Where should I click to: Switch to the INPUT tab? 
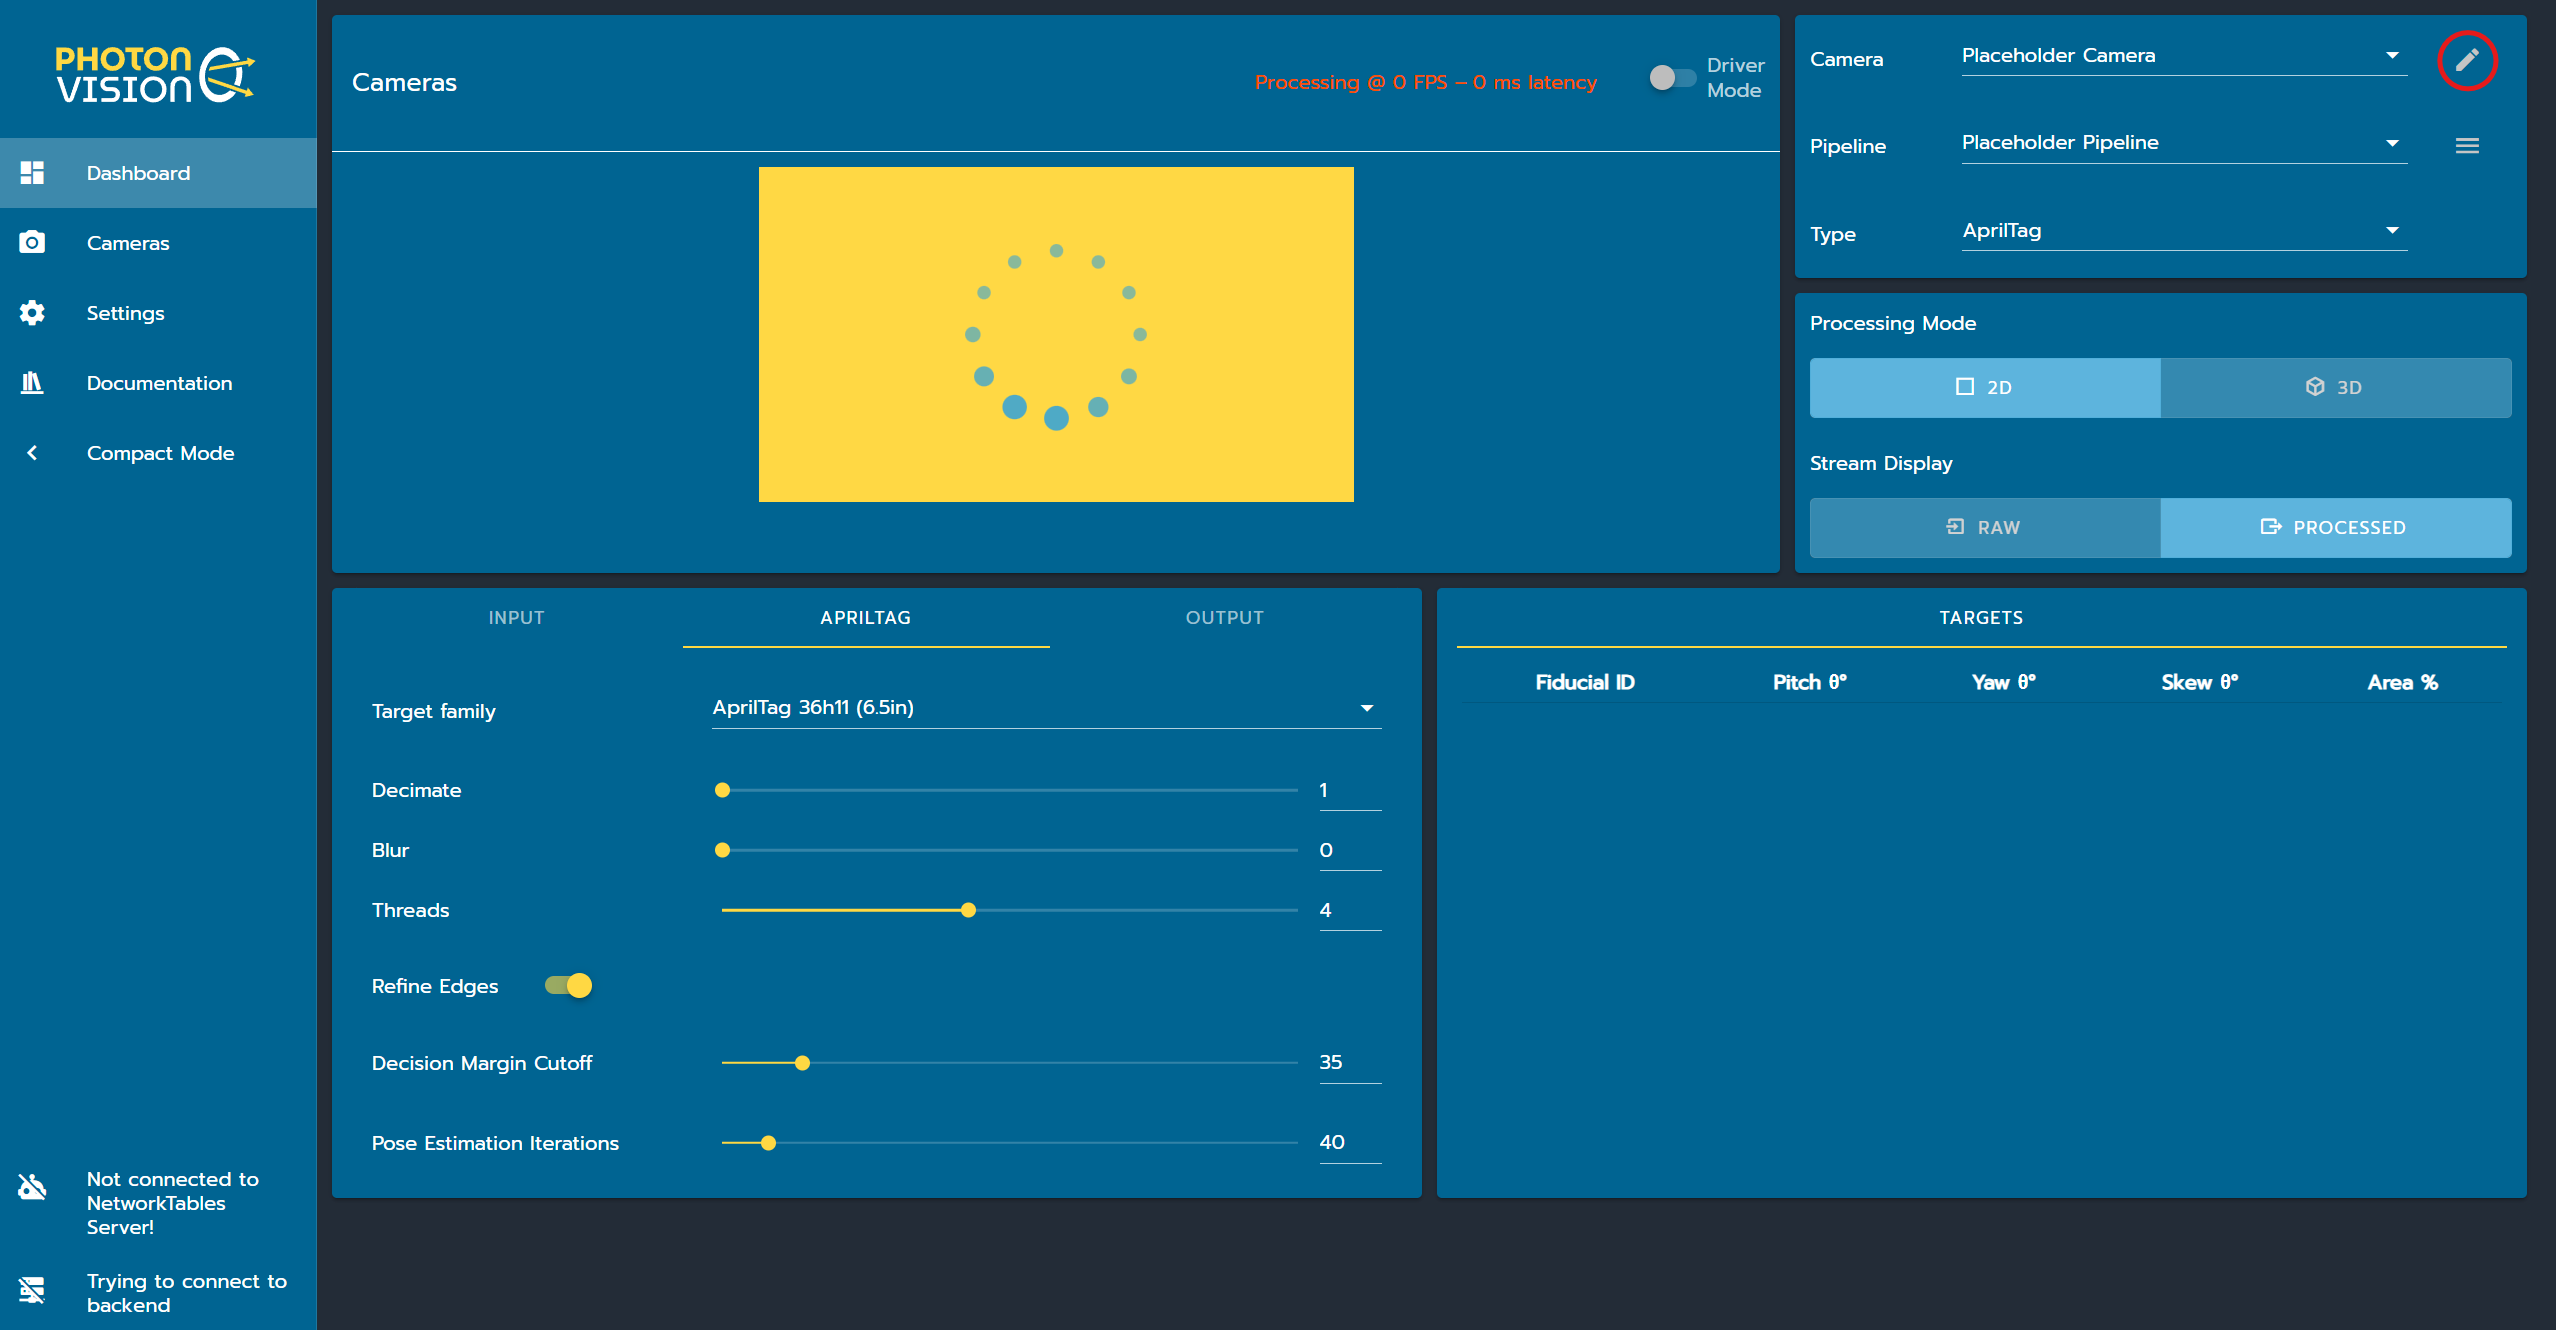[516, 618]
